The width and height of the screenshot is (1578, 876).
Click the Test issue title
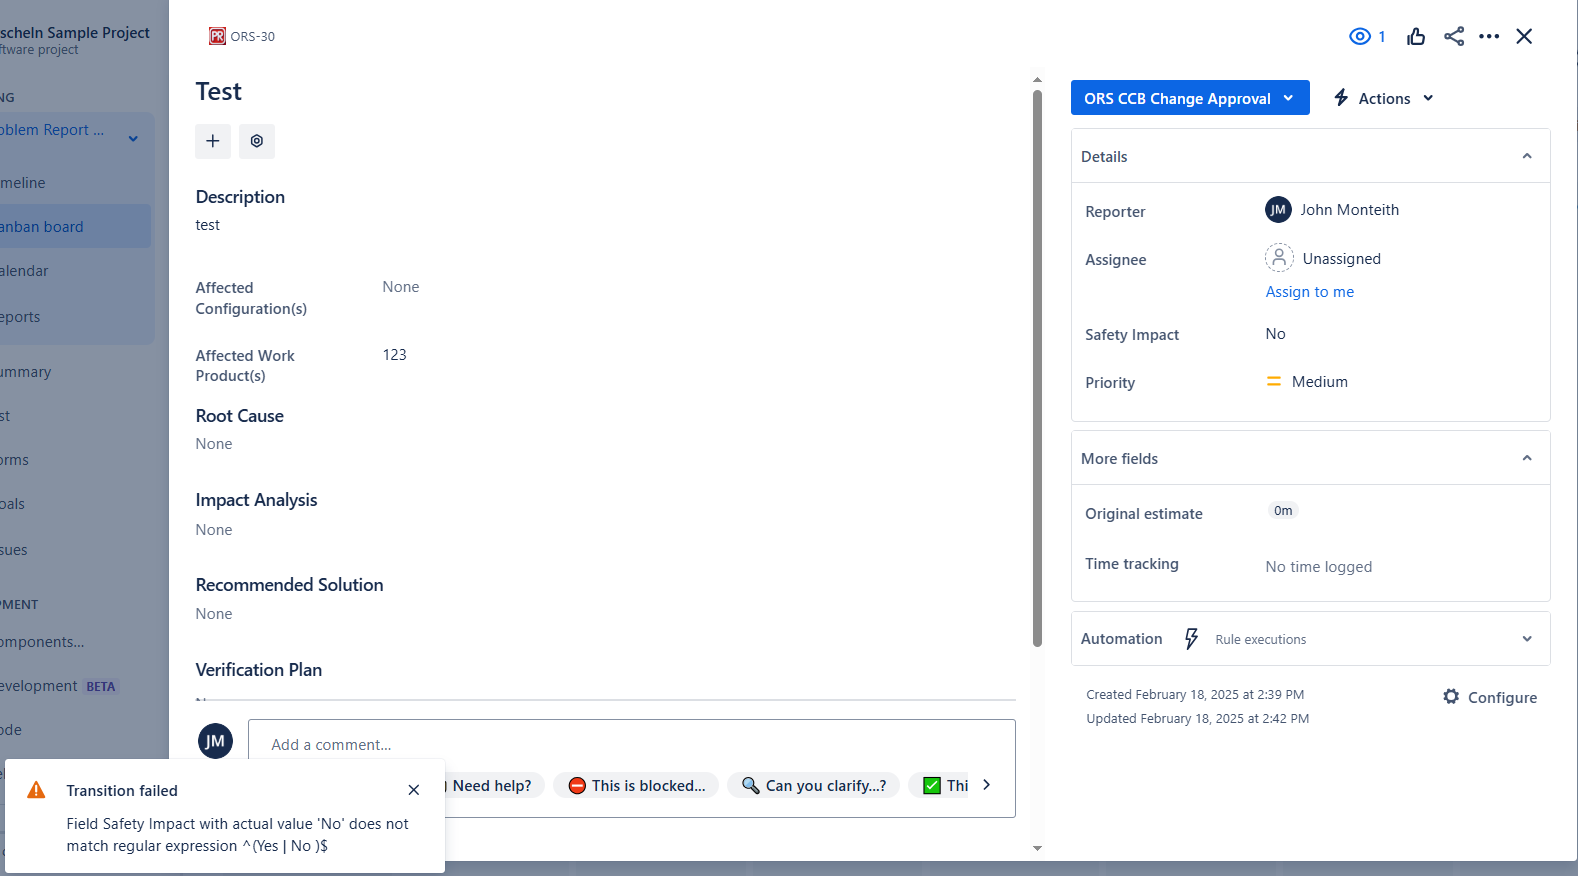click(219, 92)
